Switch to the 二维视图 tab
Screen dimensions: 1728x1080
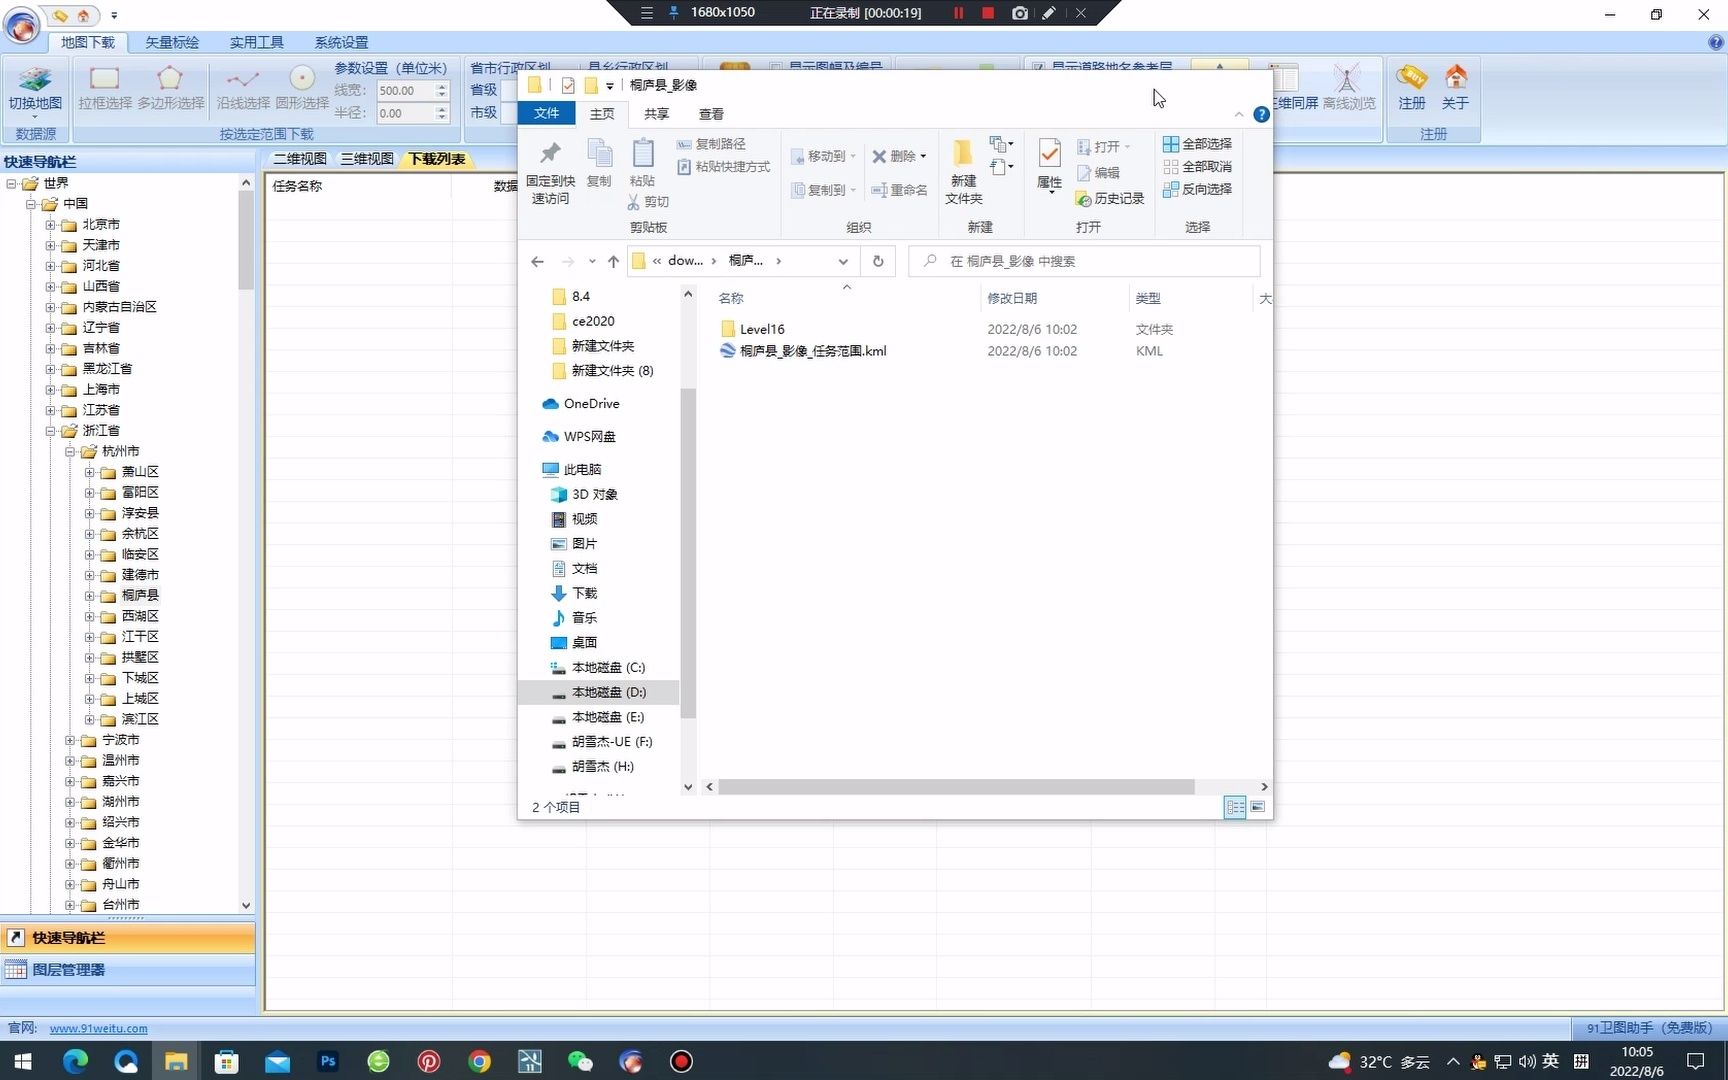[300, 159]
